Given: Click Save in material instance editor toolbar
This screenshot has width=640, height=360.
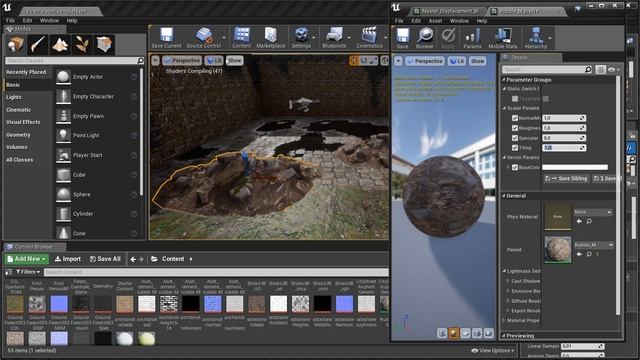Looking at the screenshot, I should pyautogui.click(x=402, y=38).
